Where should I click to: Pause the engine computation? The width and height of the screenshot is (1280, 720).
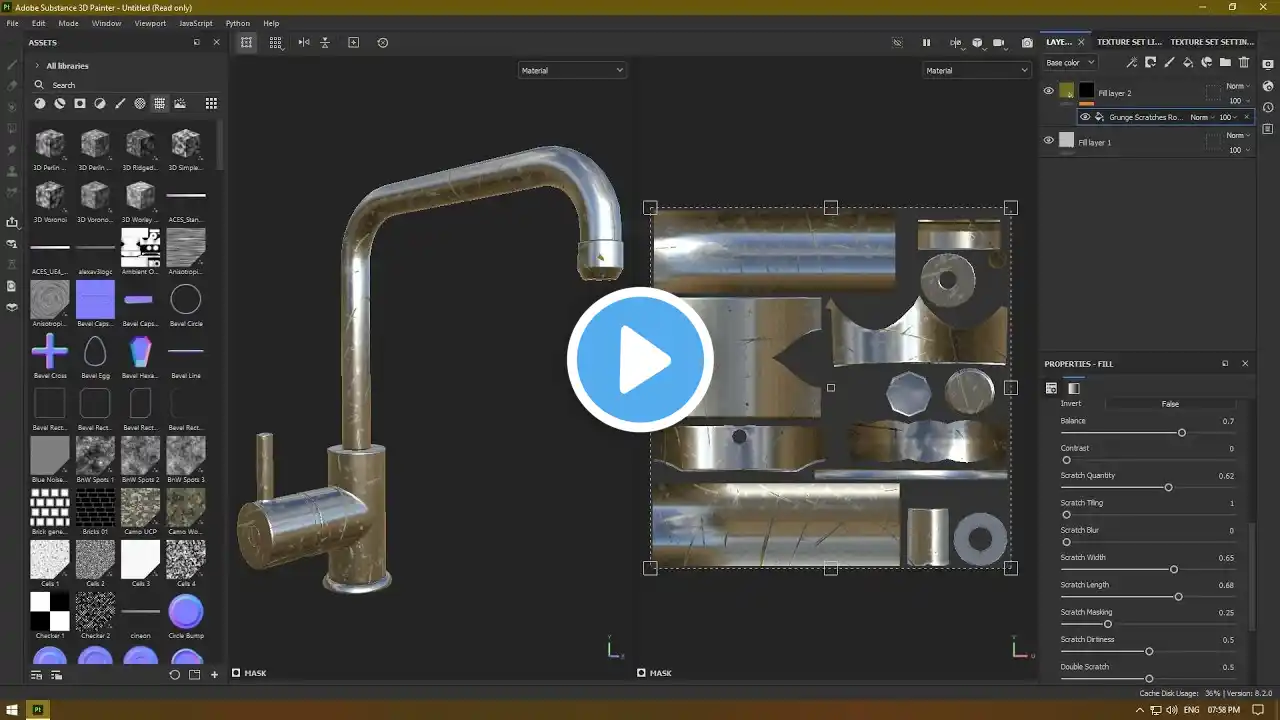point(926,42)
